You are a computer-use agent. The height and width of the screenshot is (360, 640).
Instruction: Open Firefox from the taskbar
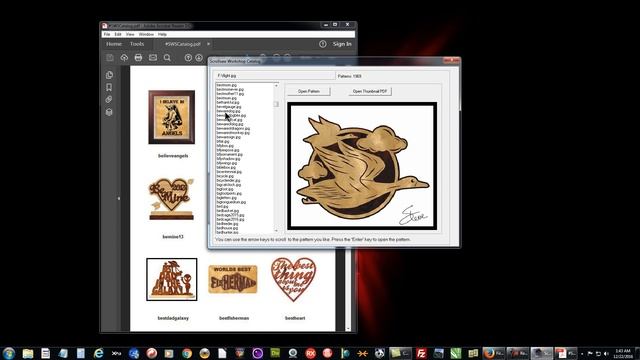pyautogui.click(x=489, y=353)
